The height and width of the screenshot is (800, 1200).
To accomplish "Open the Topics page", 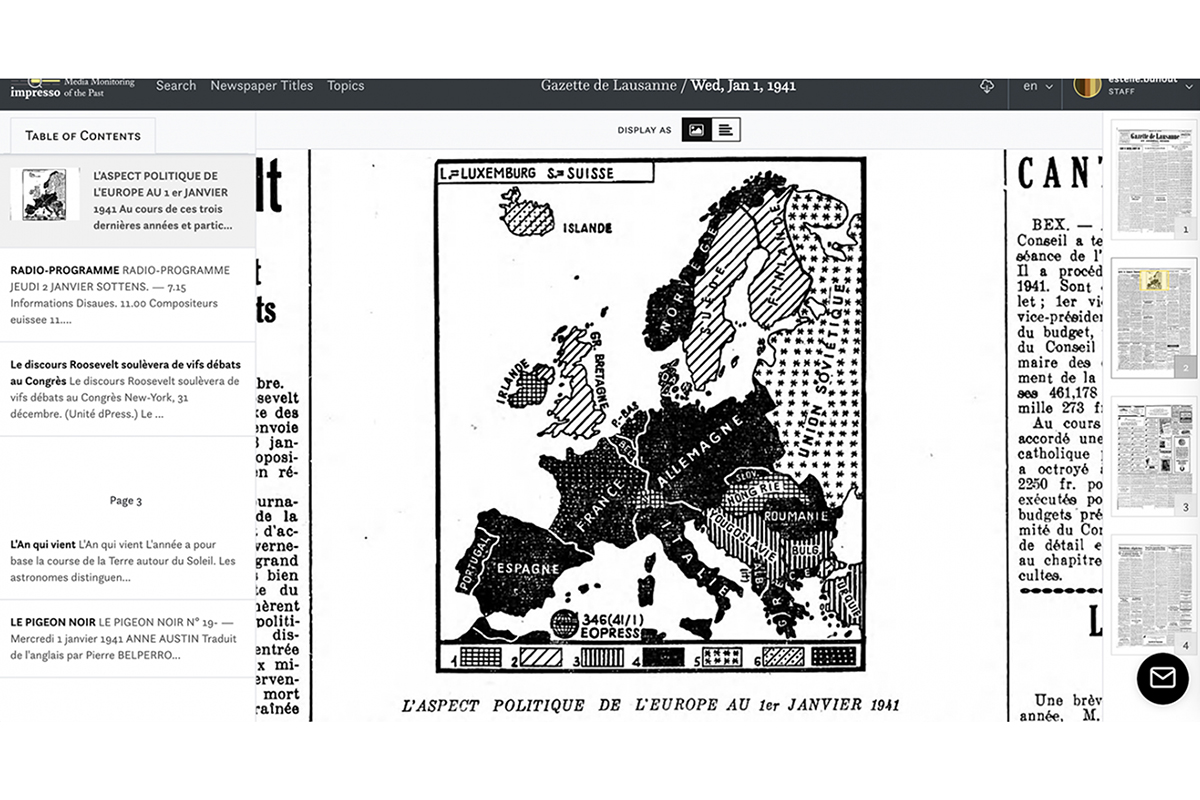I will pyautogui.click(x=345, y=86).
